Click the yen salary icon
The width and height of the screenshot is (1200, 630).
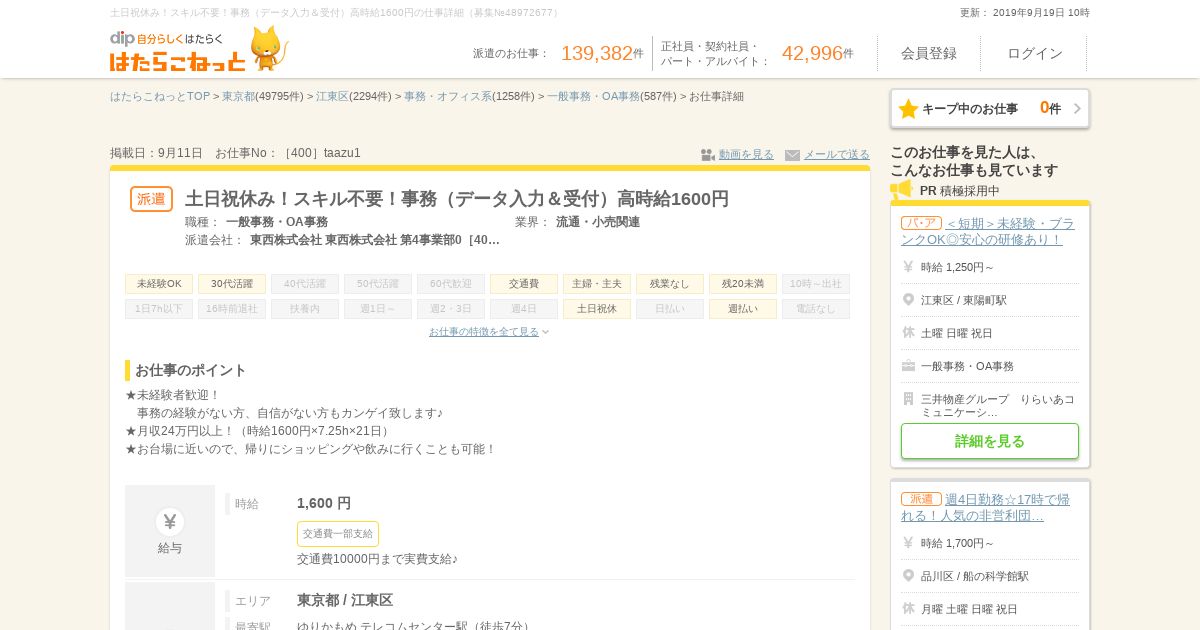coord(170,521)
